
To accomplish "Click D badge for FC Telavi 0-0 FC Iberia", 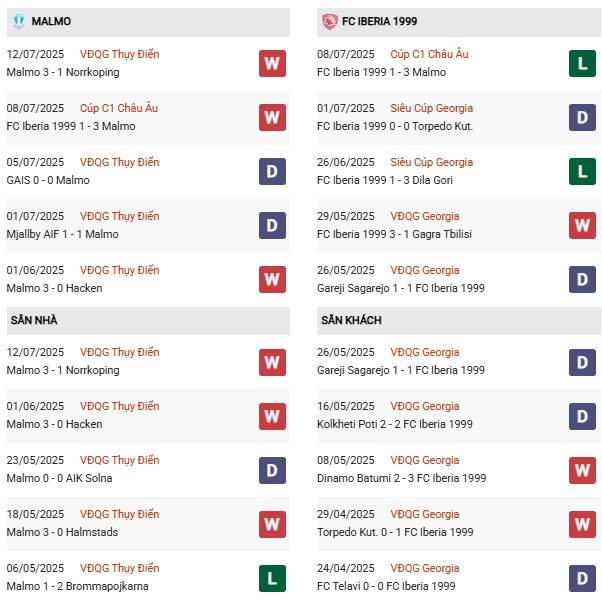I will 582,577.
